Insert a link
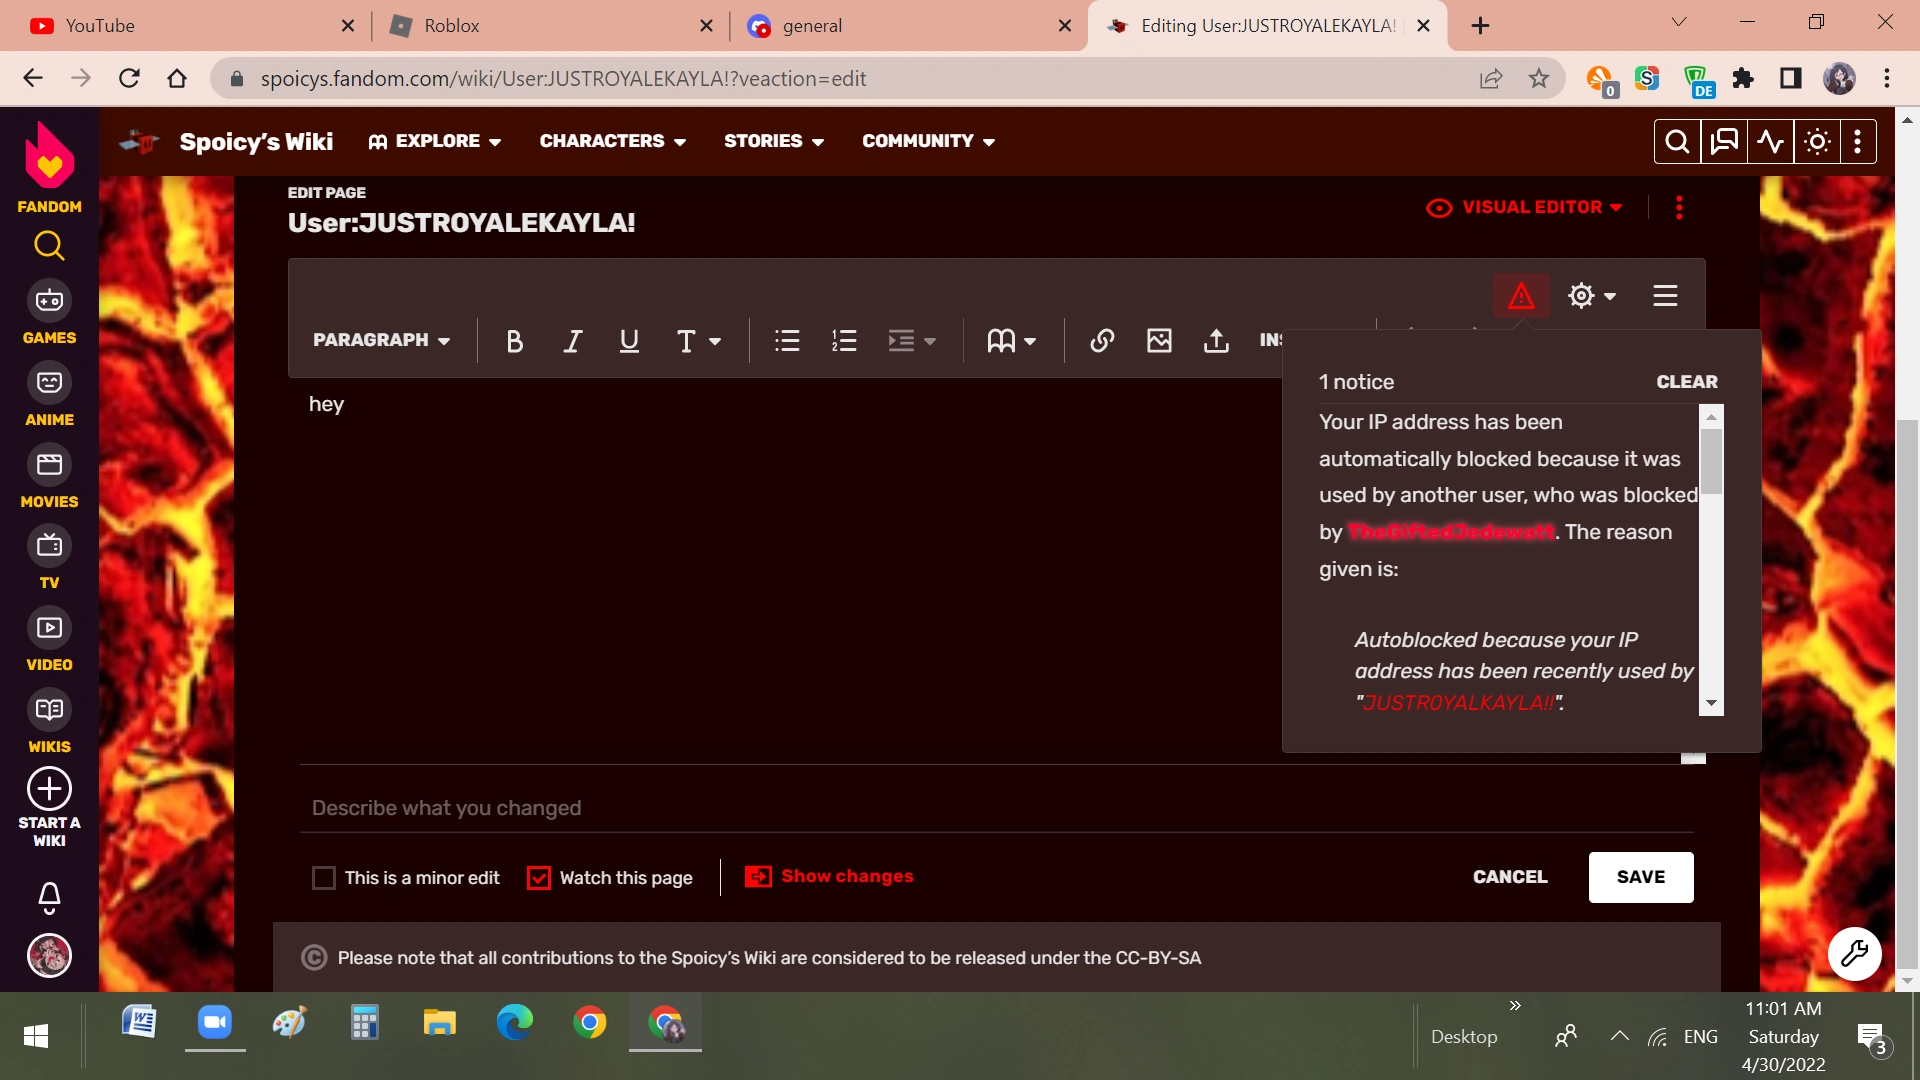 point(1101,341)
